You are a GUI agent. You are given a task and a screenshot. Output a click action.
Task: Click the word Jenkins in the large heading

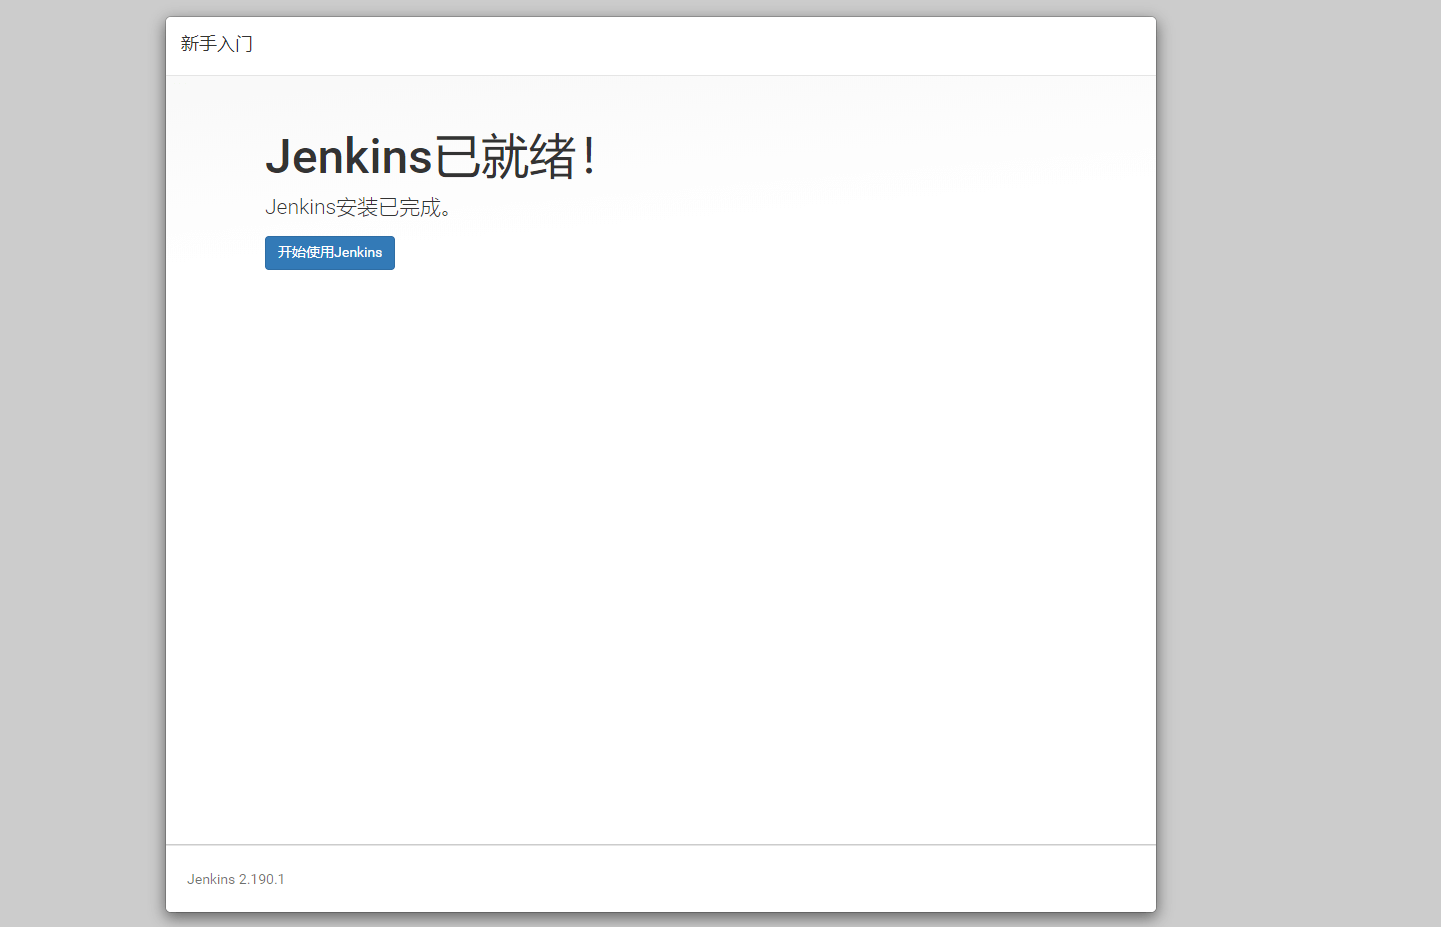click(348, 157)
